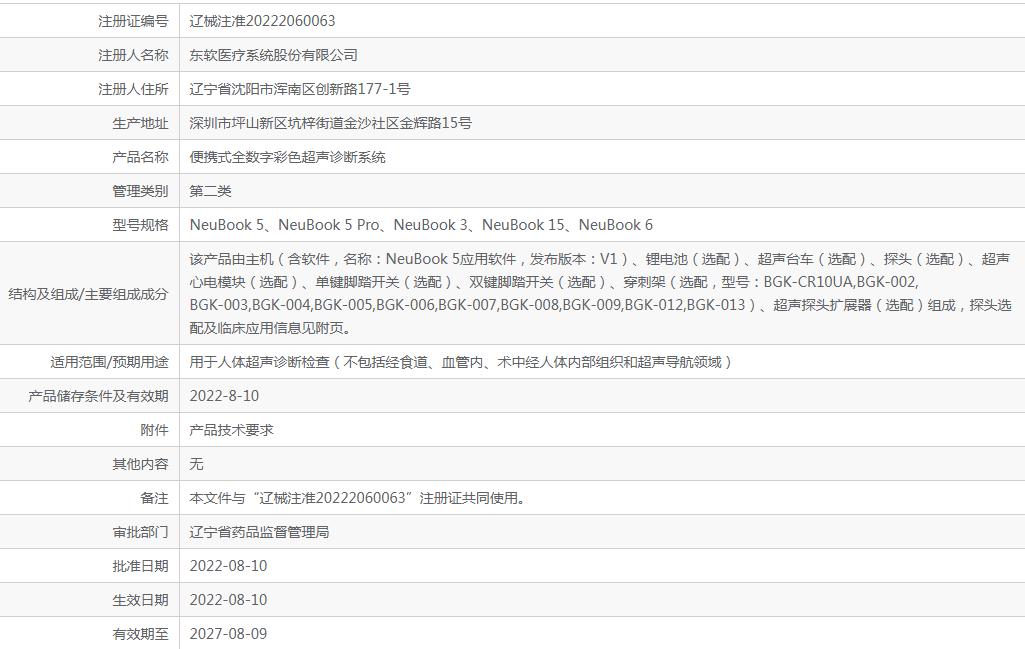This screenshot has height=649, width=1025.
Task: Select the 审批部门 label
Action: coord(141,532)
